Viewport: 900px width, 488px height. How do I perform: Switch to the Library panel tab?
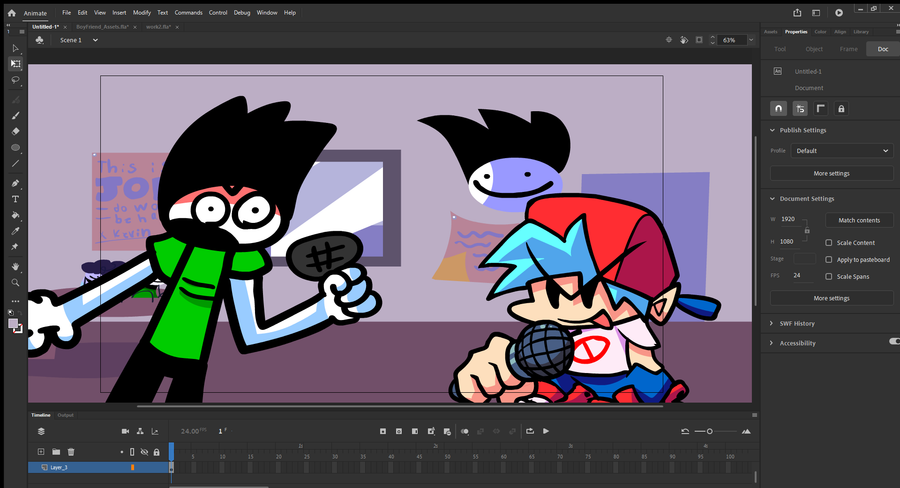[x=861, y=32]
